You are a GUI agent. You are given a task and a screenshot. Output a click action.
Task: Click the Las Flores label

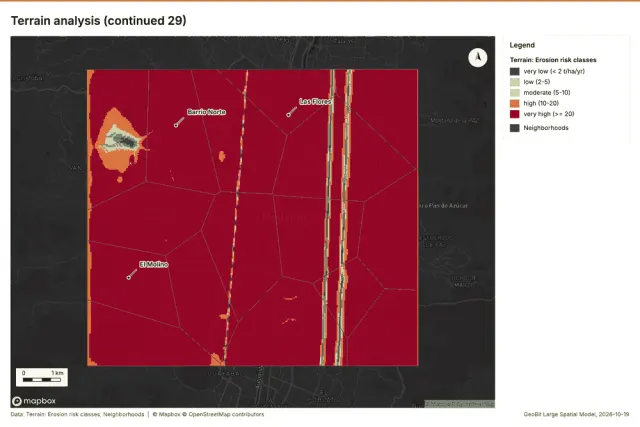click(315, 101)
